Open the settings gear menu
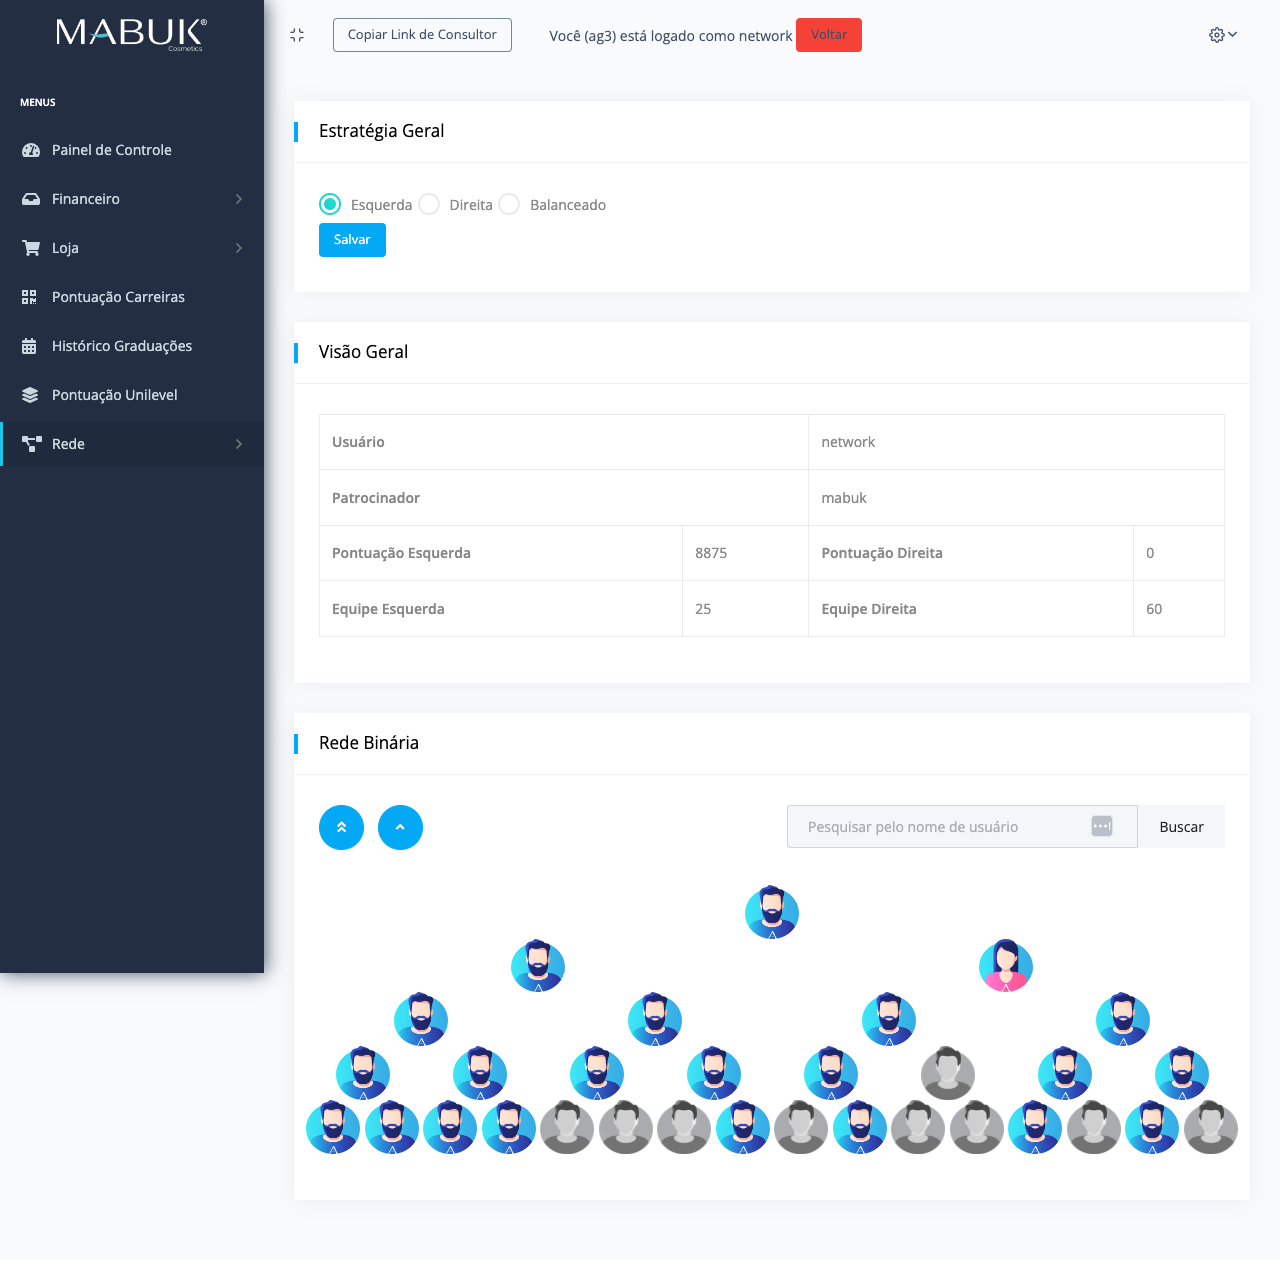The height and width of the screenshot is (1261, 1280). pos(1222,35)
